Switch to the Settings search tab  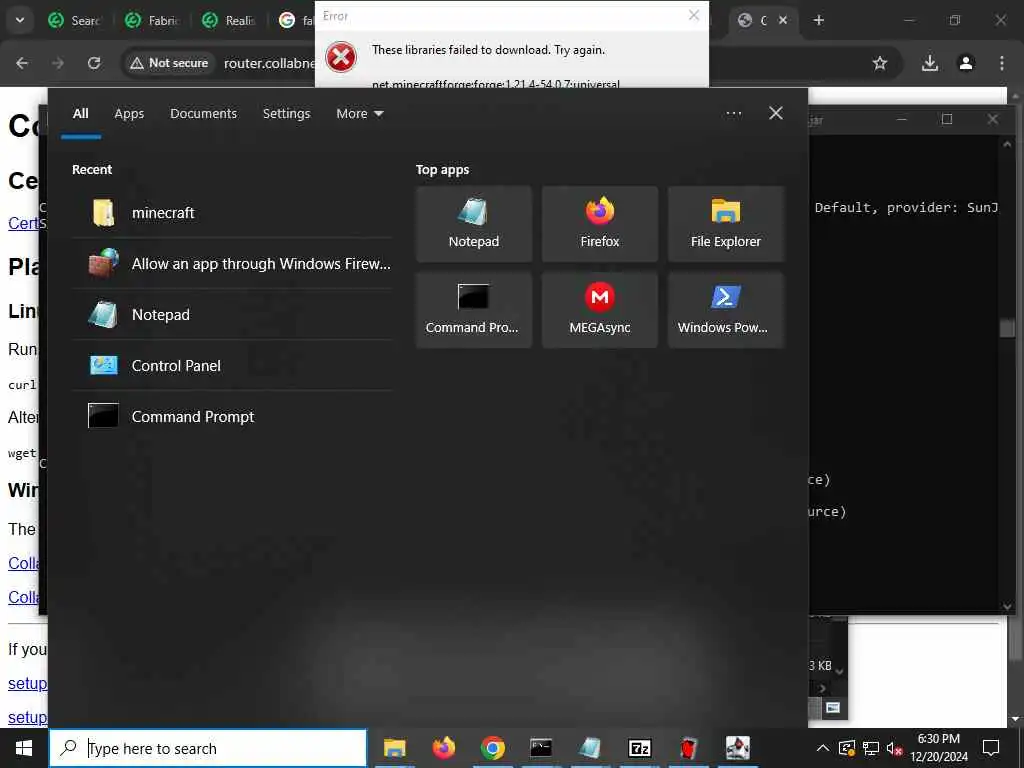click(x=287, y=114)
